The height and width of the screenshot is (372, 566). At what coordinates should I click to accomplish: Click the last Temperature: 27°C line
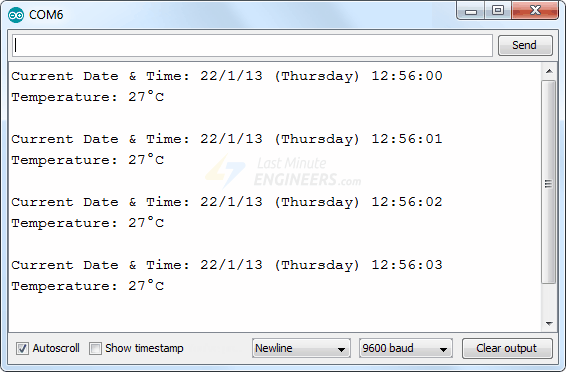[x=88, y=286]
